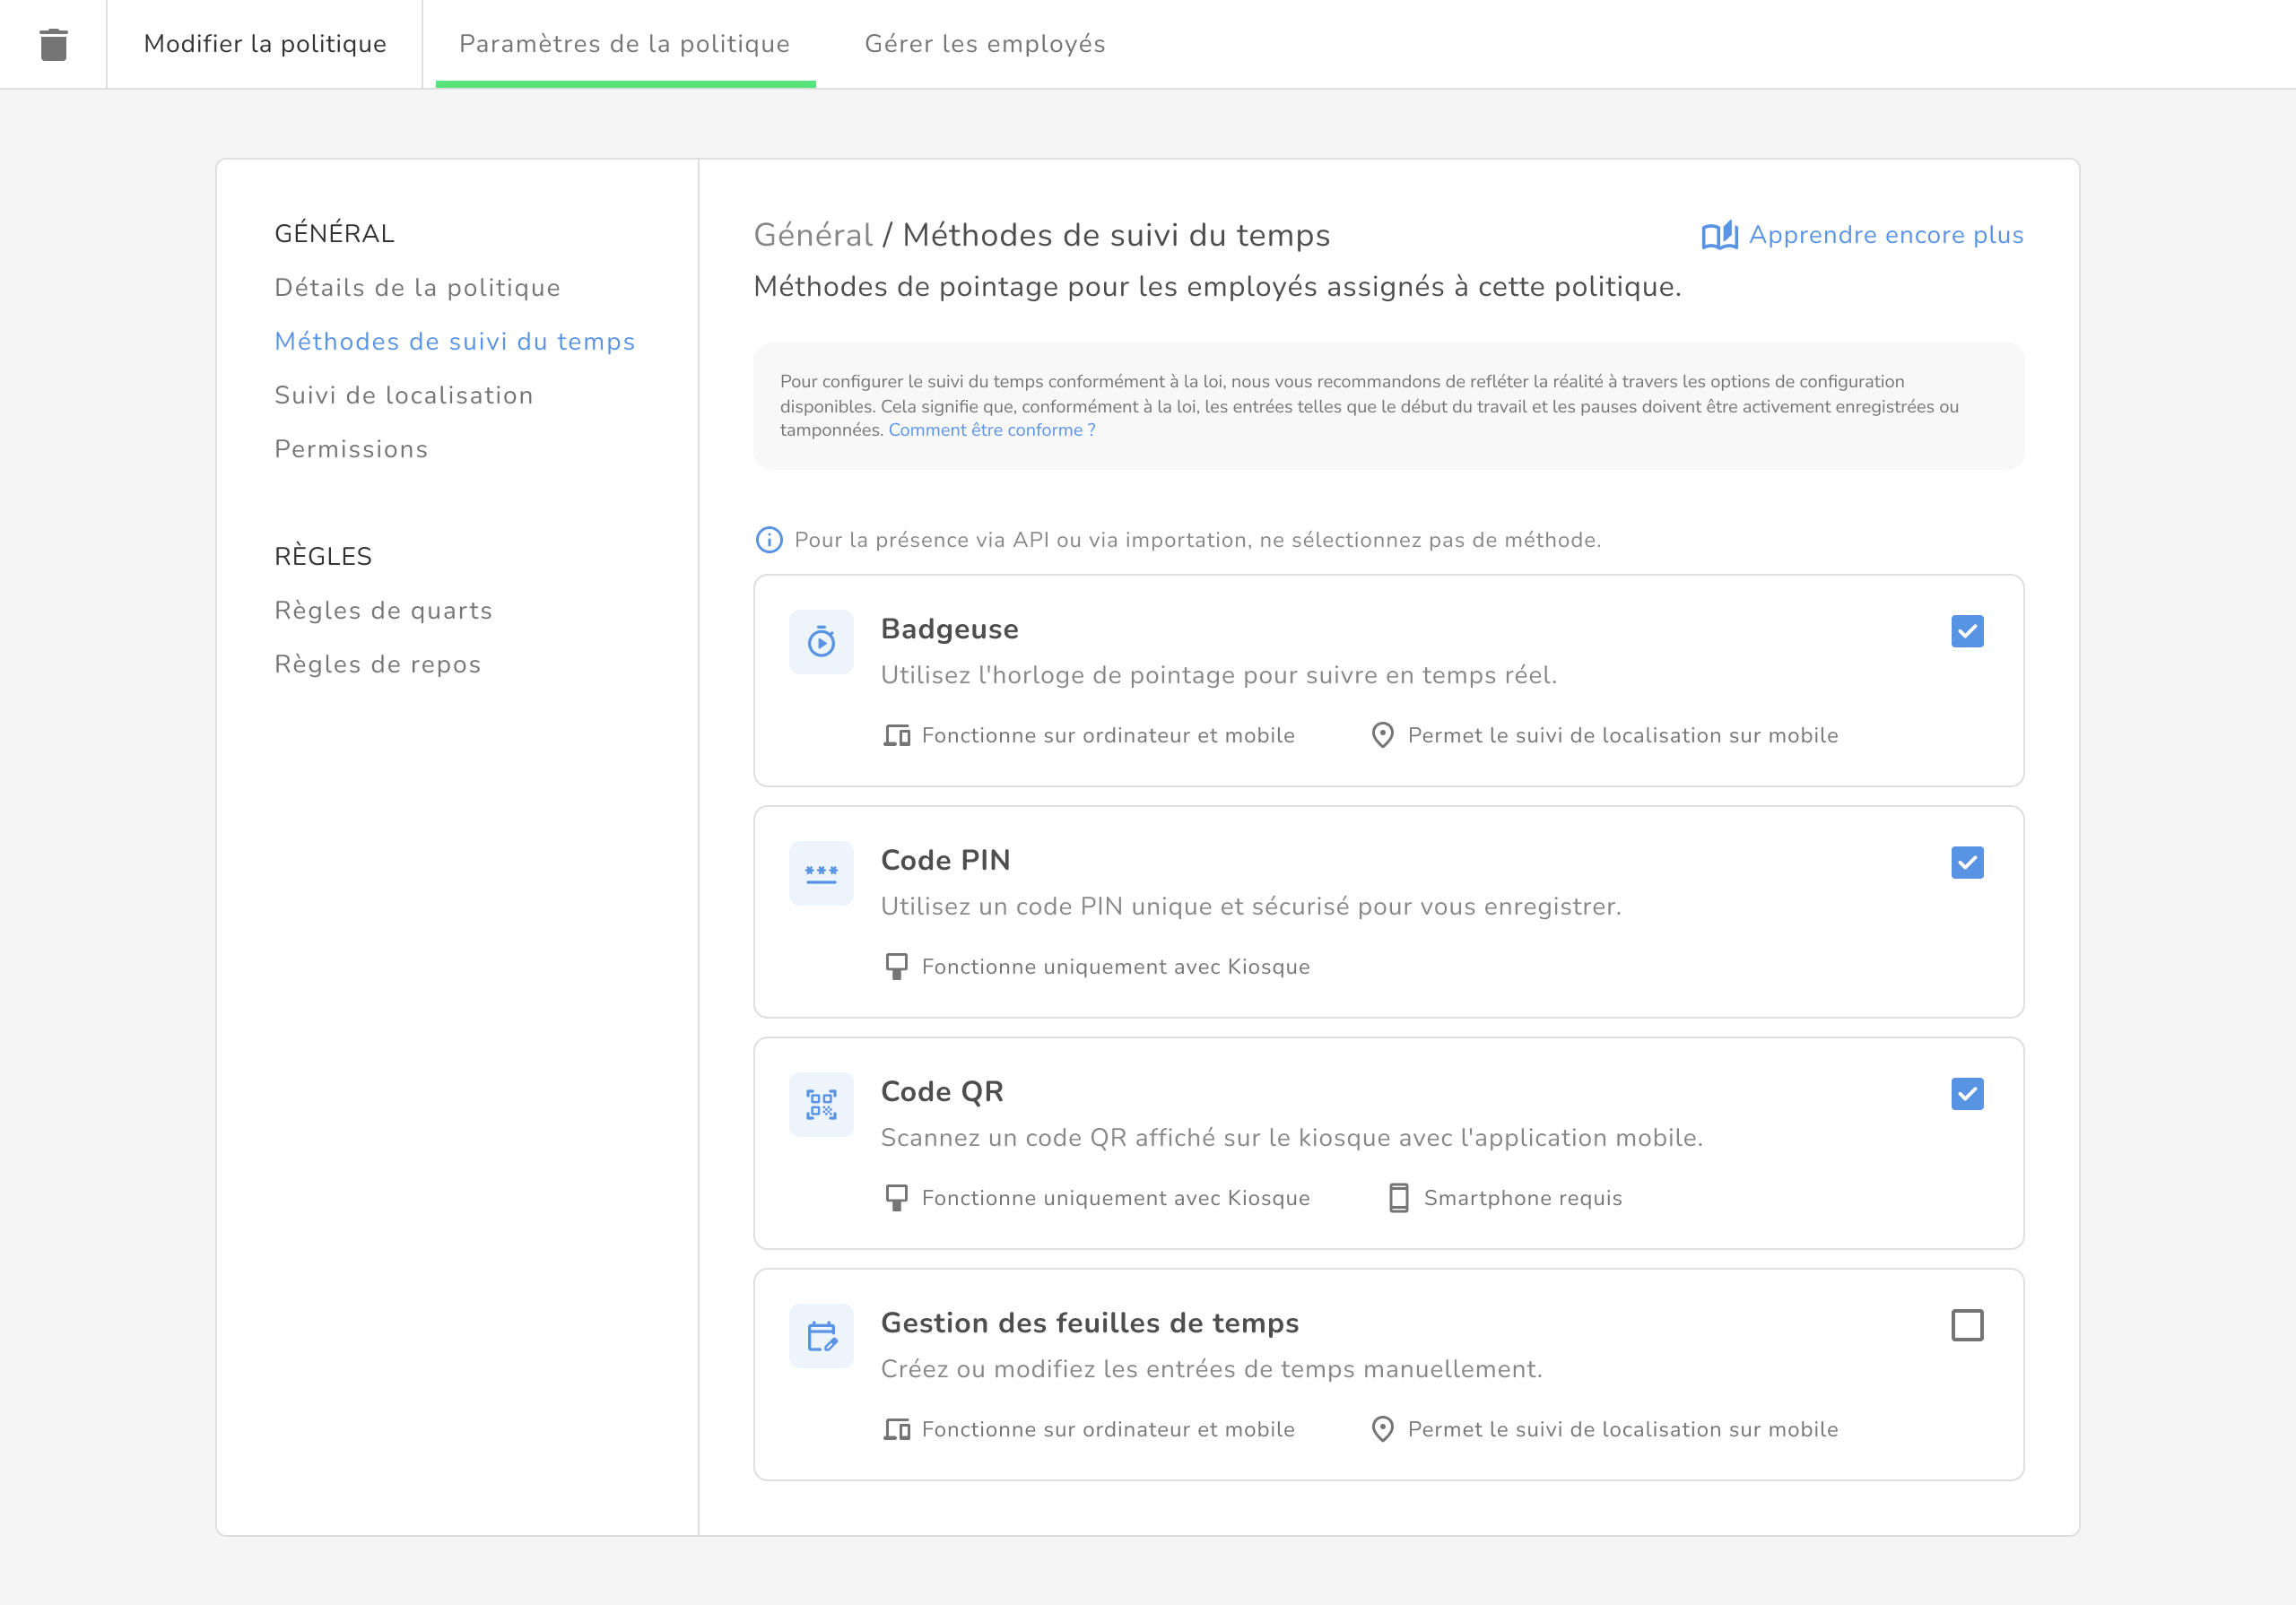Viewport: 2296px width, 1605px height.
Task: Switch to Gérer les employés tab
Action: [x=984, y=44]
